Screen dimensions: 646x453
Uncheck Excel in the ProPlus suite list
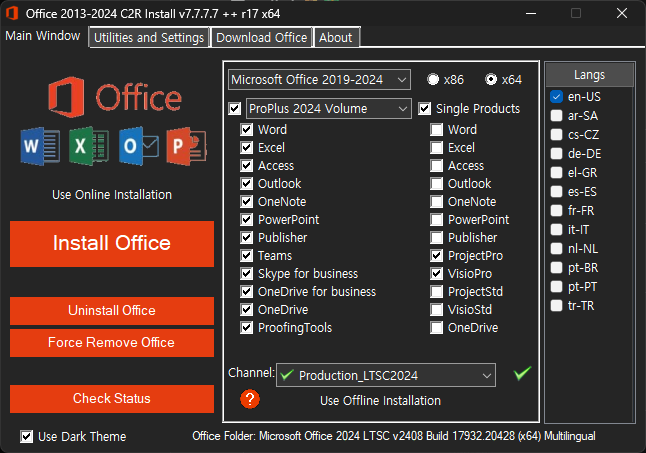[x=246, y=147]
